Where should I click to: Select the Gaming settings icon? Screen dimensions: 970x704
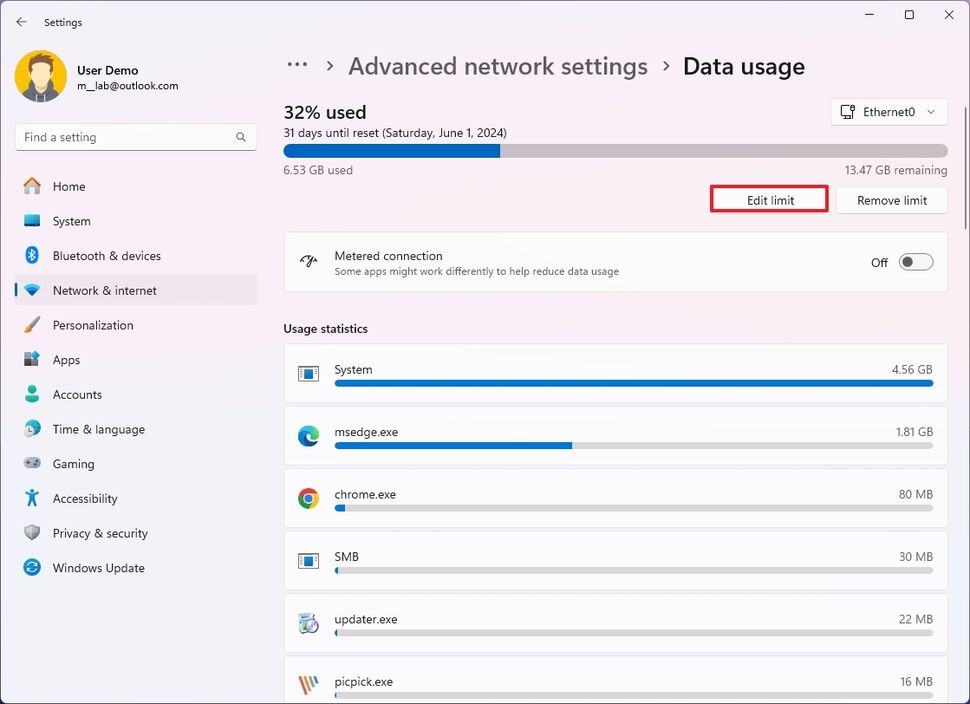click(x=31, y=464)
